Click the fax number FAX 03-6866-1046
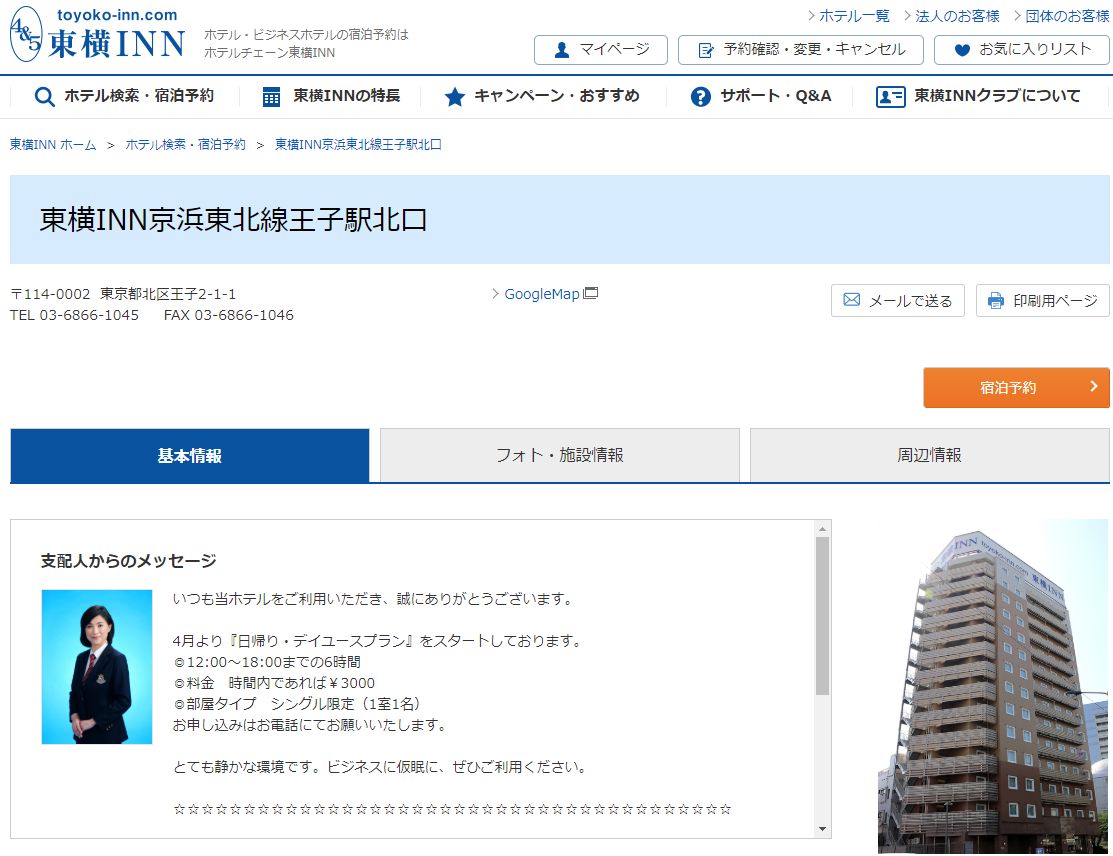This screenshot has height=856, width=1113. click(x=229, y=315)
